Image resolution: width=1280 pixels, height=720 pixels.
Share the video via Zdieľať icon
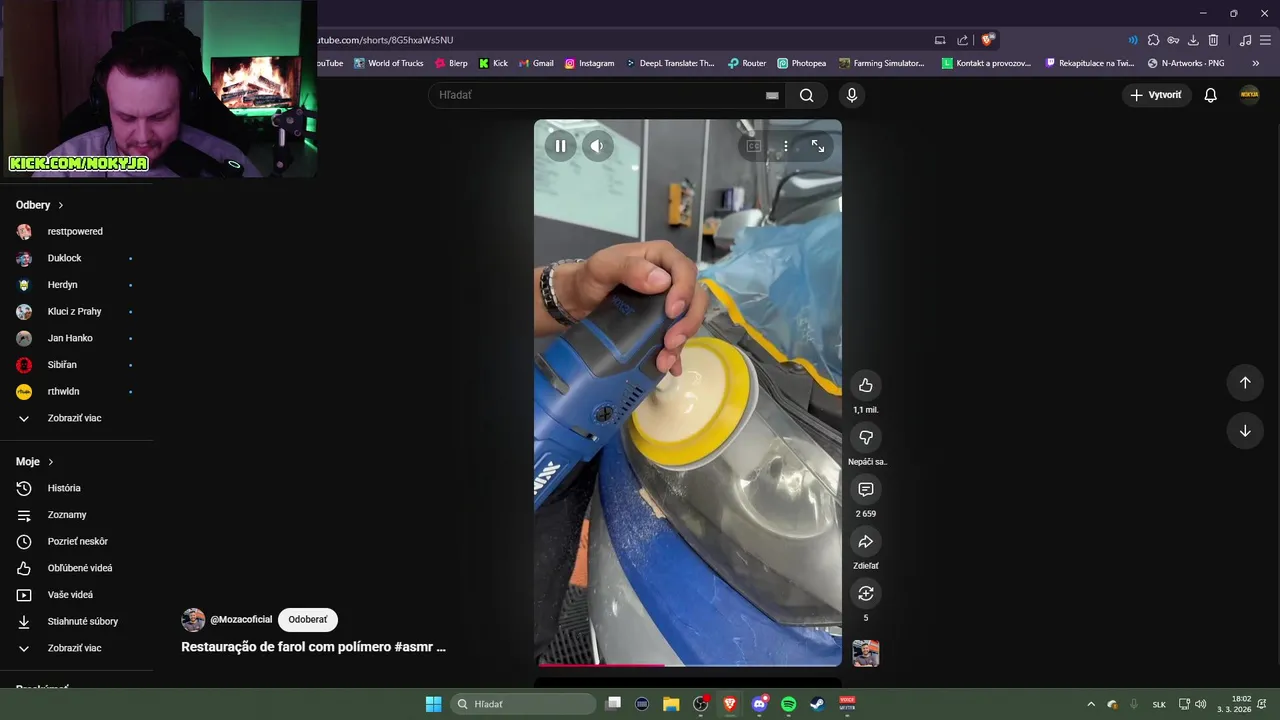point(866,541)
